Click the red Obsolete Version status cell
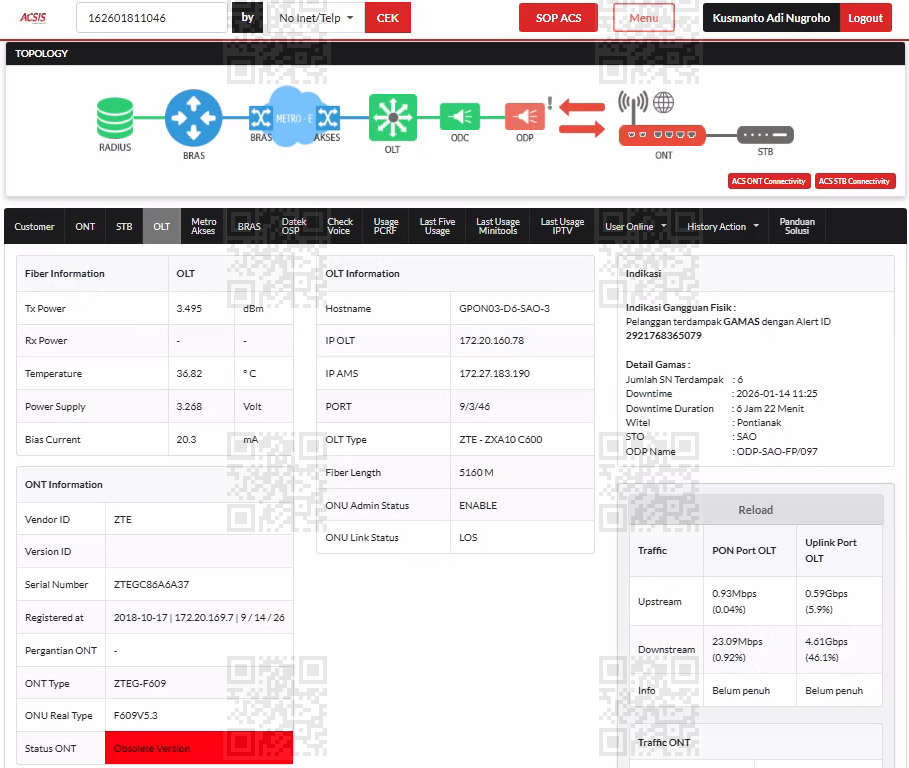This screenshot has height=768, width=909. [x=199, y=748]
